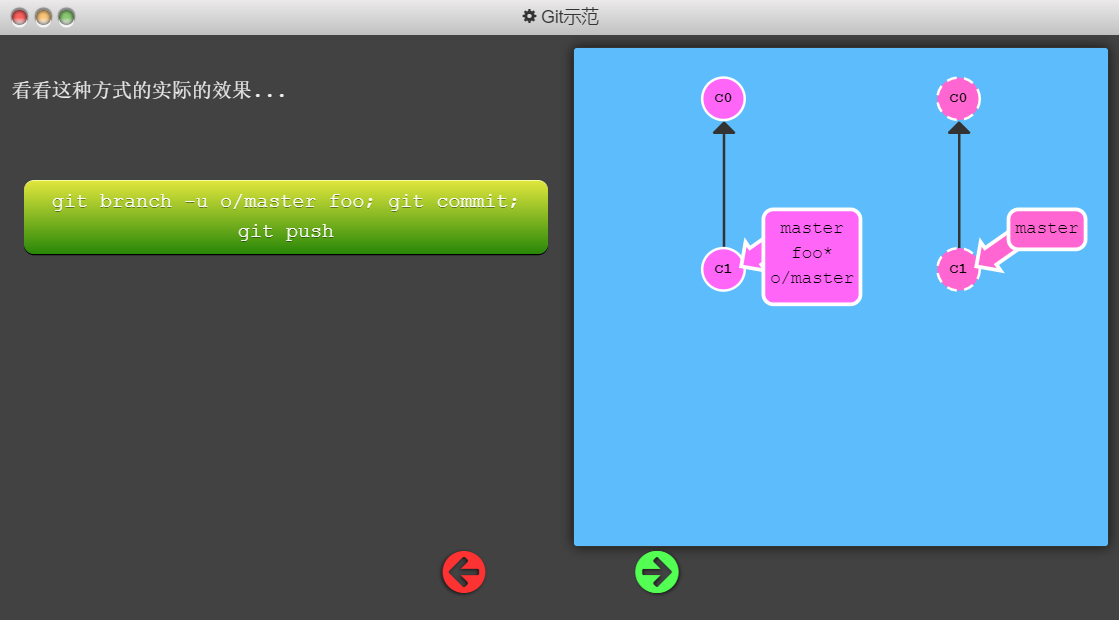Image resolution: width=1119 pixels, height=620 pixels.
Task: Click the remote dashed c0 commit node
Action: click(958, 98)
